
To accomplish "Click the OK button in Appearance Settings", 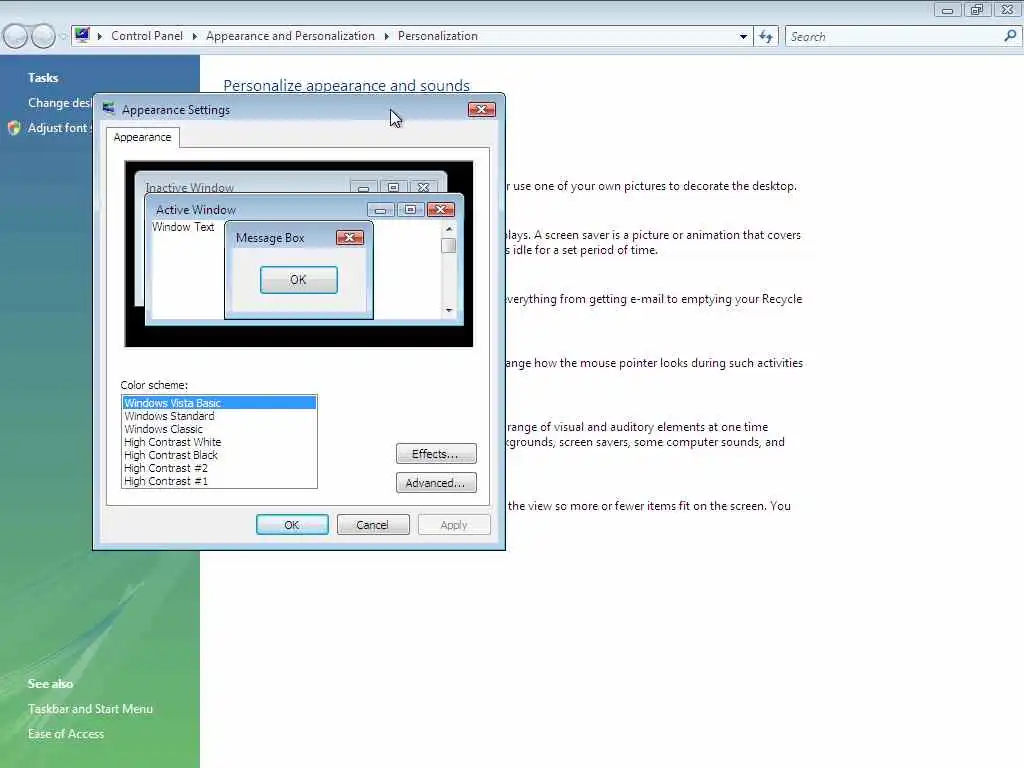I will pyautogui.click(x=292, y=524).
